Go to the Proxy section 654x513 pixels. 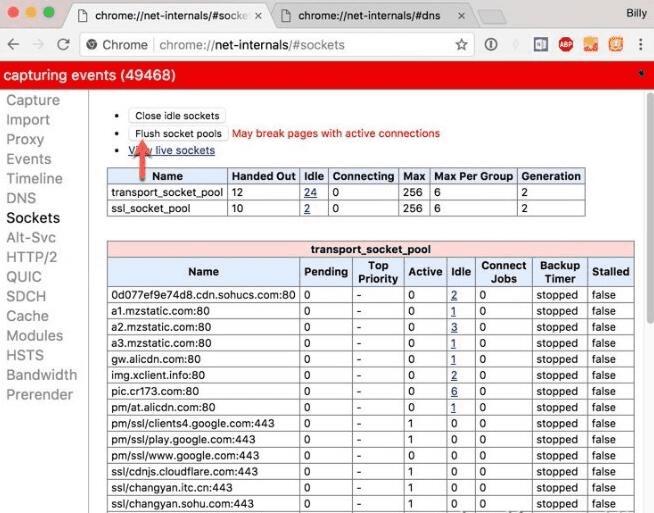tap(25, 139)
